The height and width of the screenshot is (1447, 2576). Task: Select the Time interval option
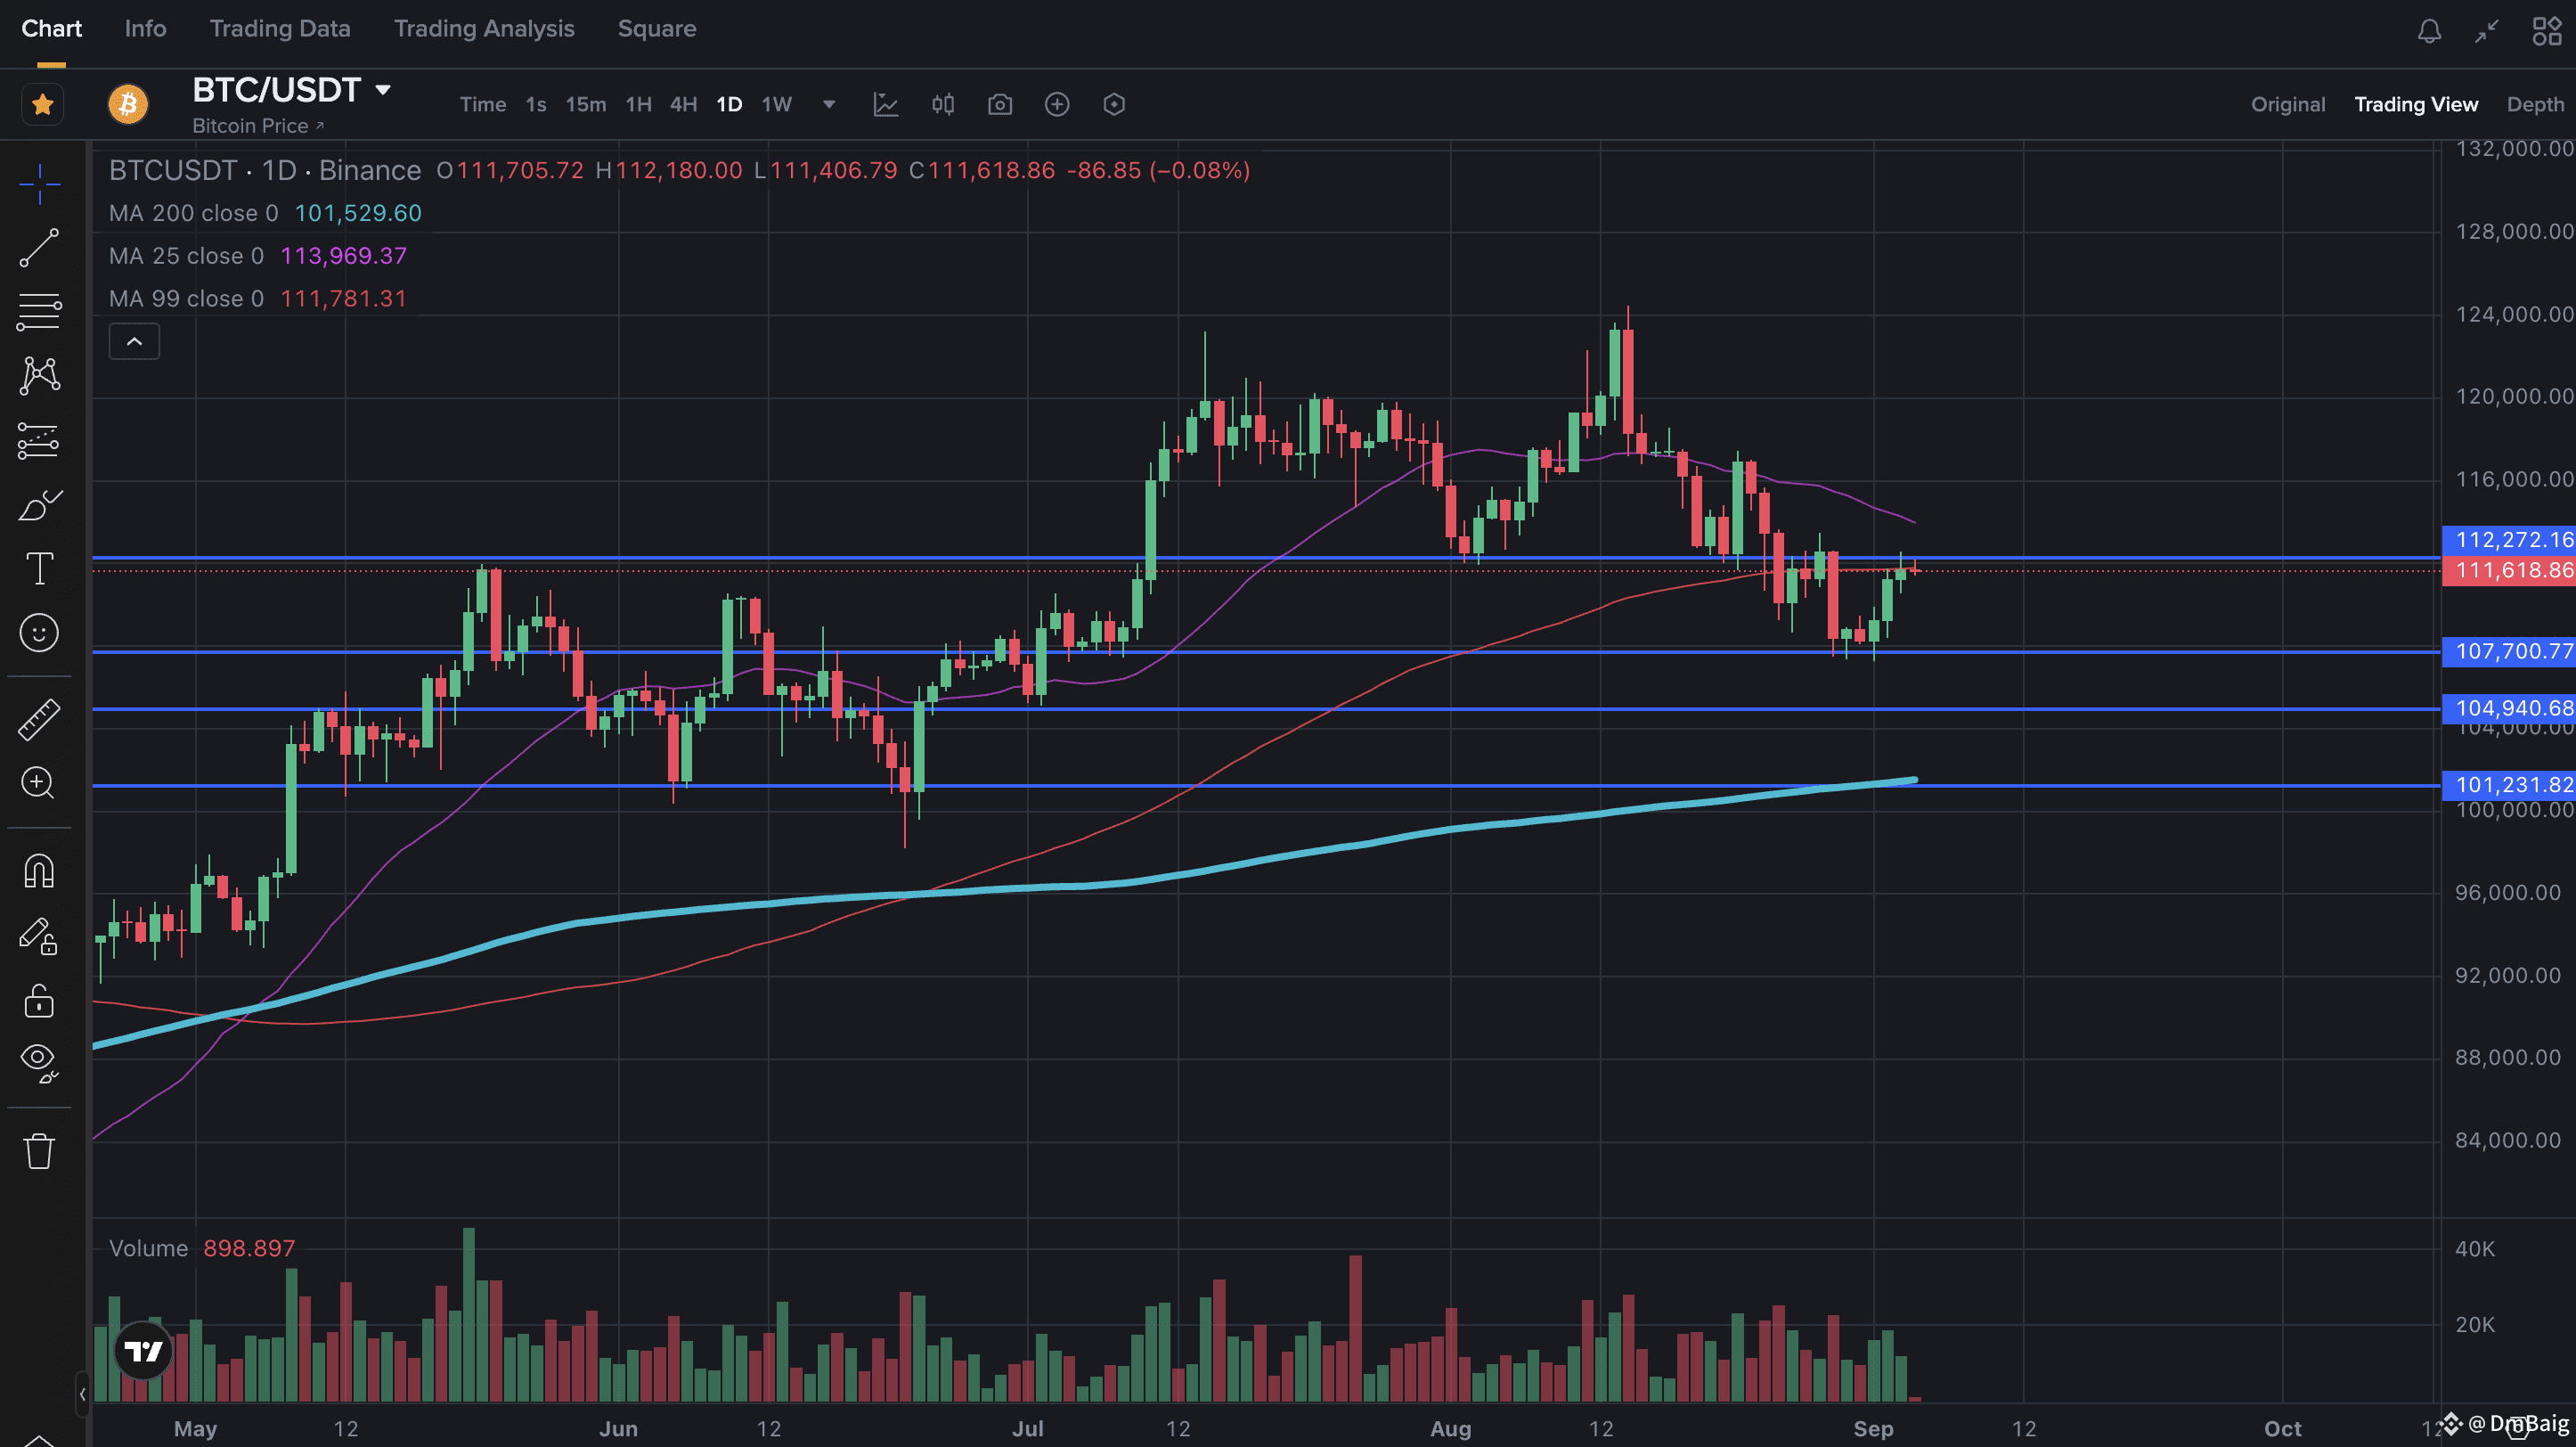pyautogui.click(x=483, y=104)
